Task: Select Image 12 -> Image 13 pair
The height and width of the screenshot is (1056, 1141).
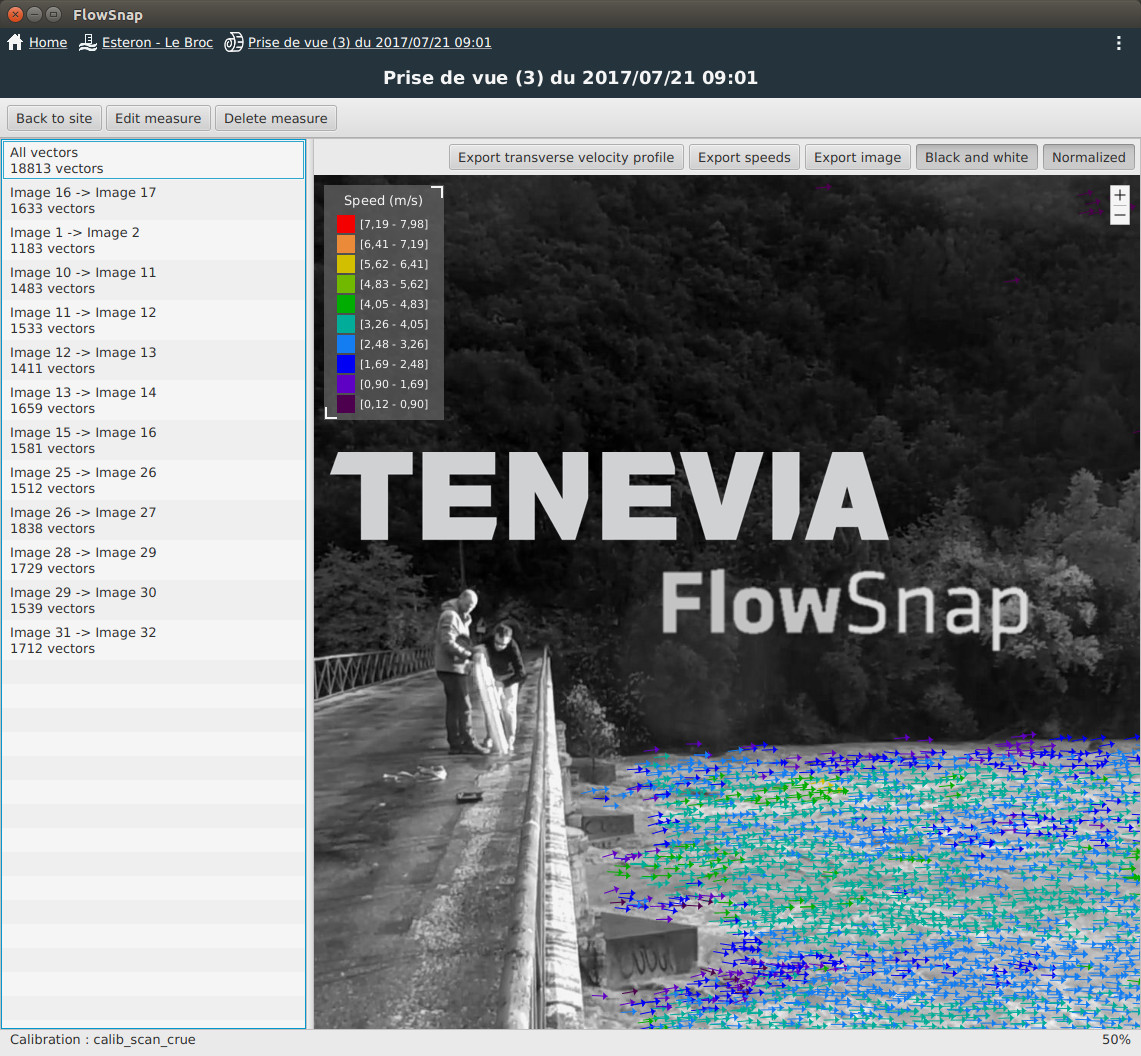Action: [x=153, y=360]
